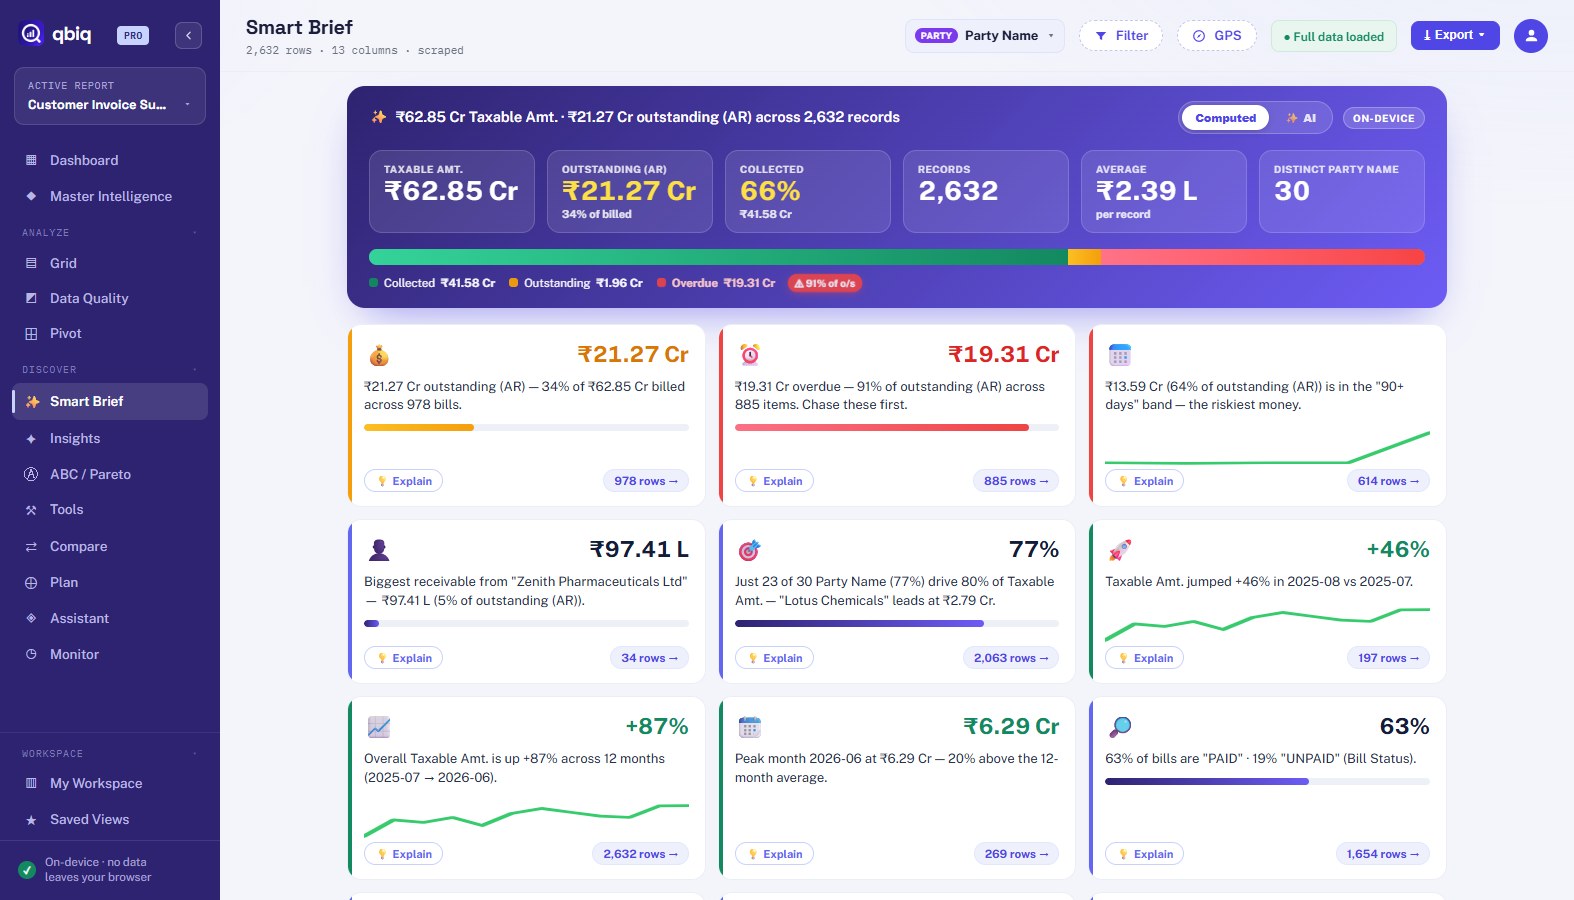The image size is (1574, 900).
Task: Collapse the ANALYZE section
Action: (195, 233)
